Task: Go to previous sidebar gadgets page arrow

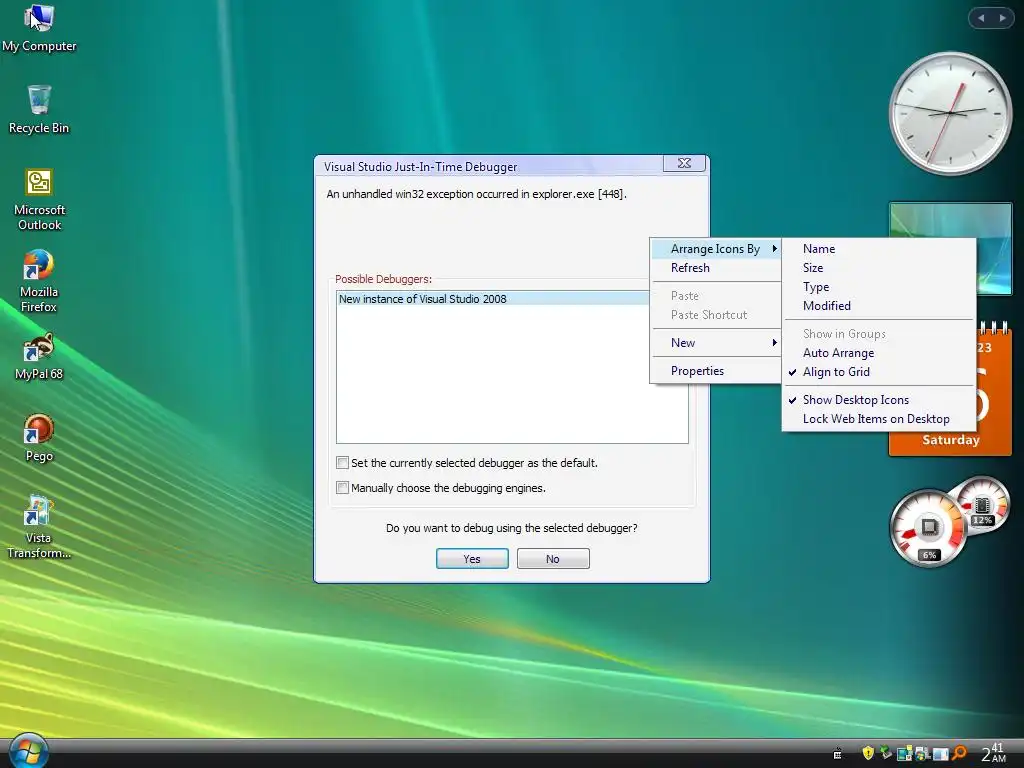Action: (x=981, y=18)
